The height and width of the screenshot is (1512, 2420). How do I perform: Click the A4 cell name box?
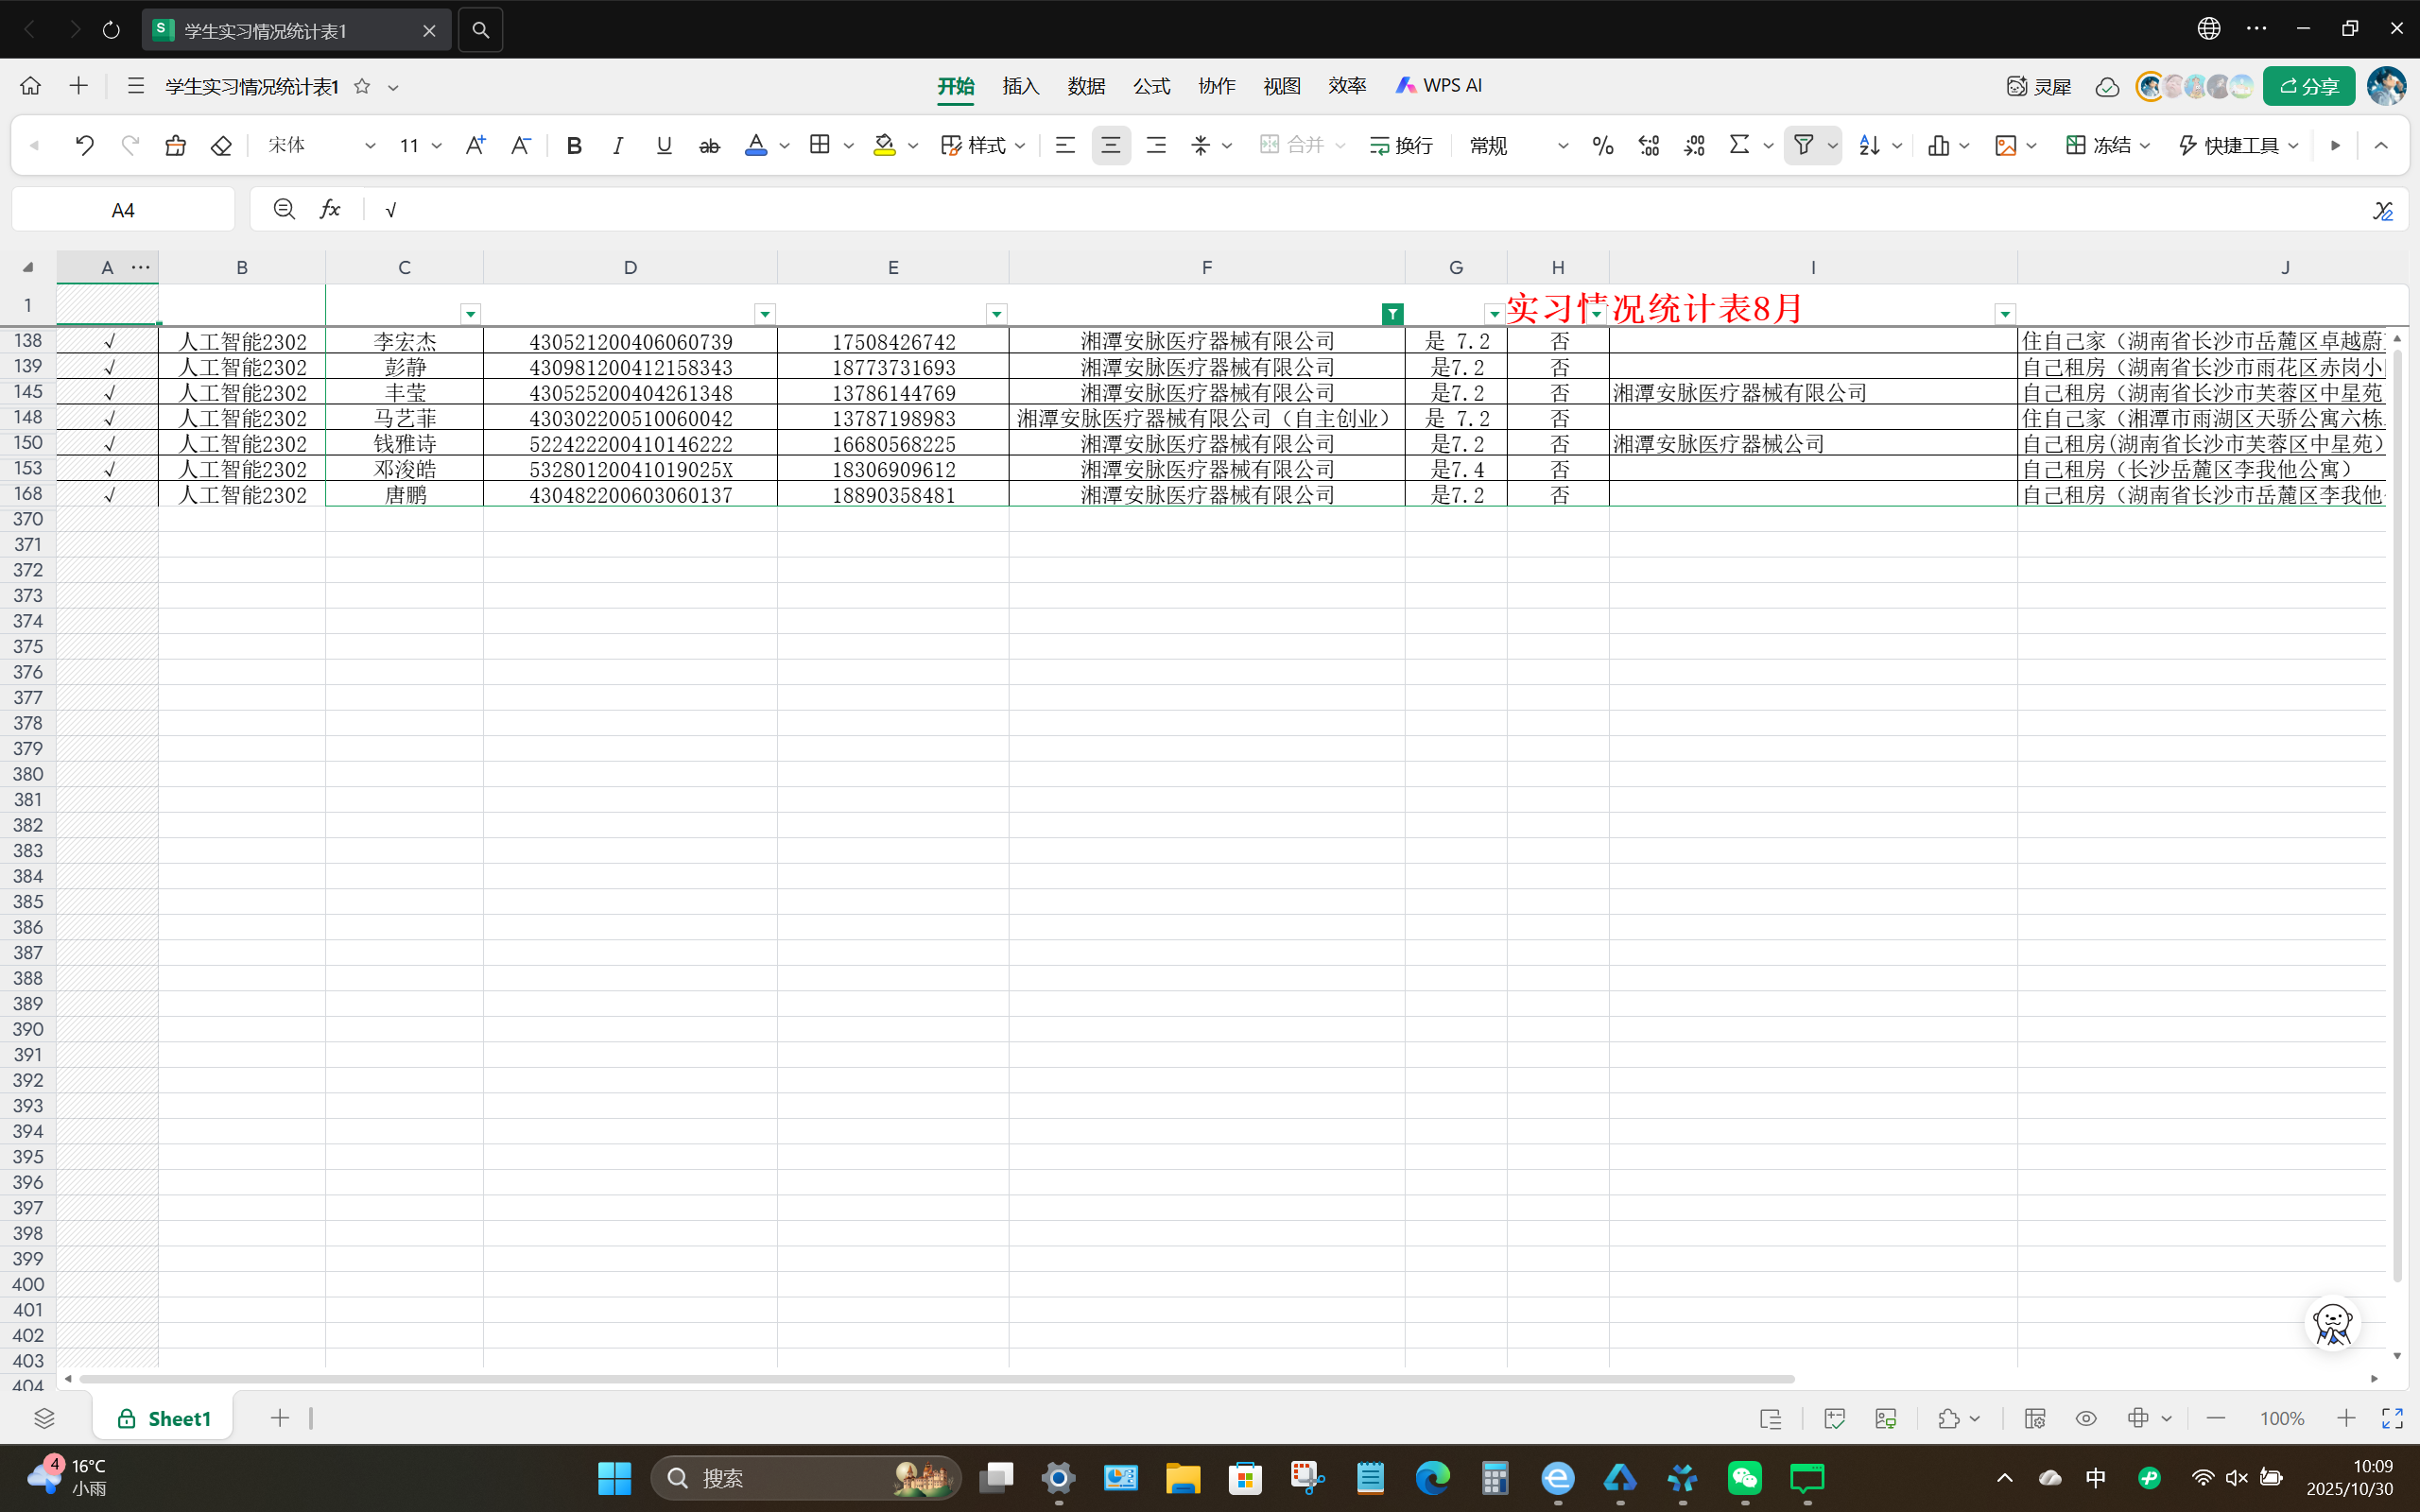tap(123, 210)
